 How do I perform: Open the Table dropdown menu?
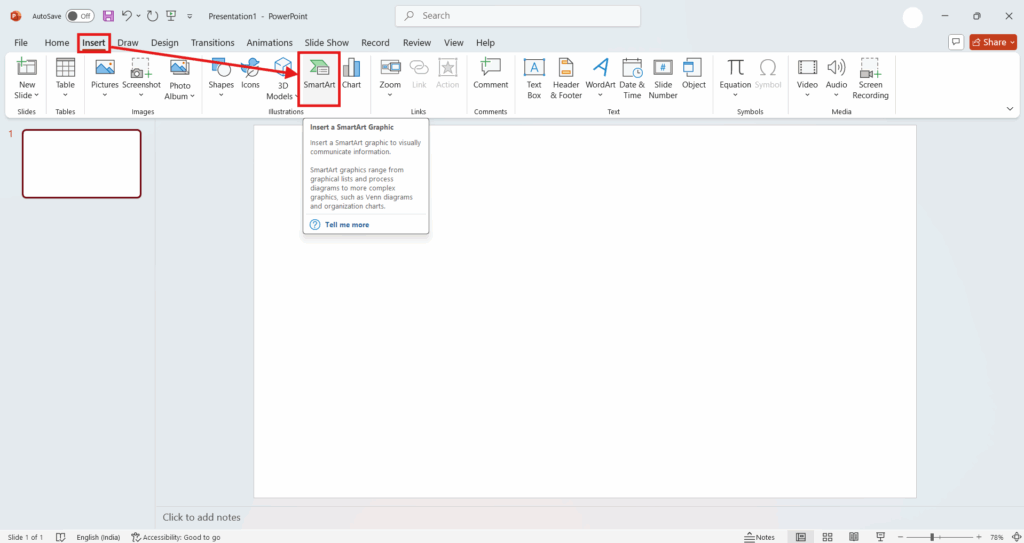pos(65,96)
